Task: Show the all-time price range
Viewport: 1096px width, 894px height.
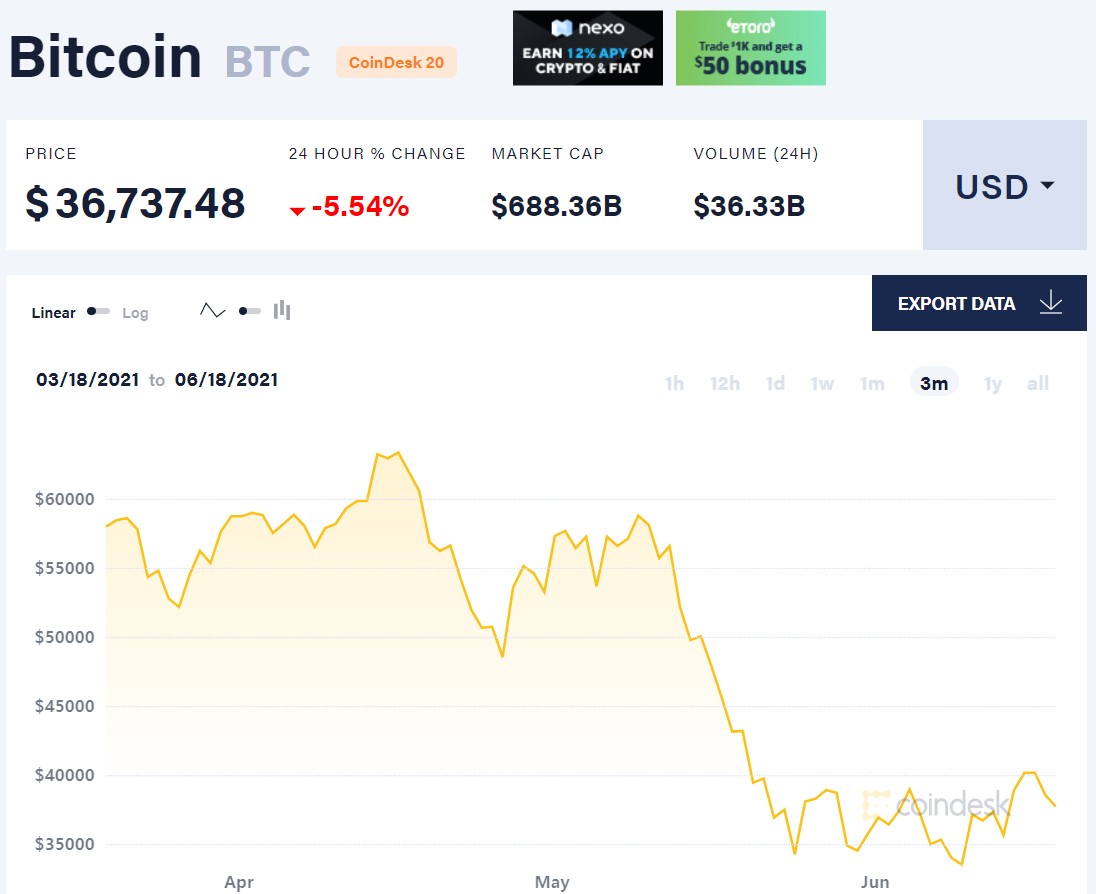Action: 1038,383
